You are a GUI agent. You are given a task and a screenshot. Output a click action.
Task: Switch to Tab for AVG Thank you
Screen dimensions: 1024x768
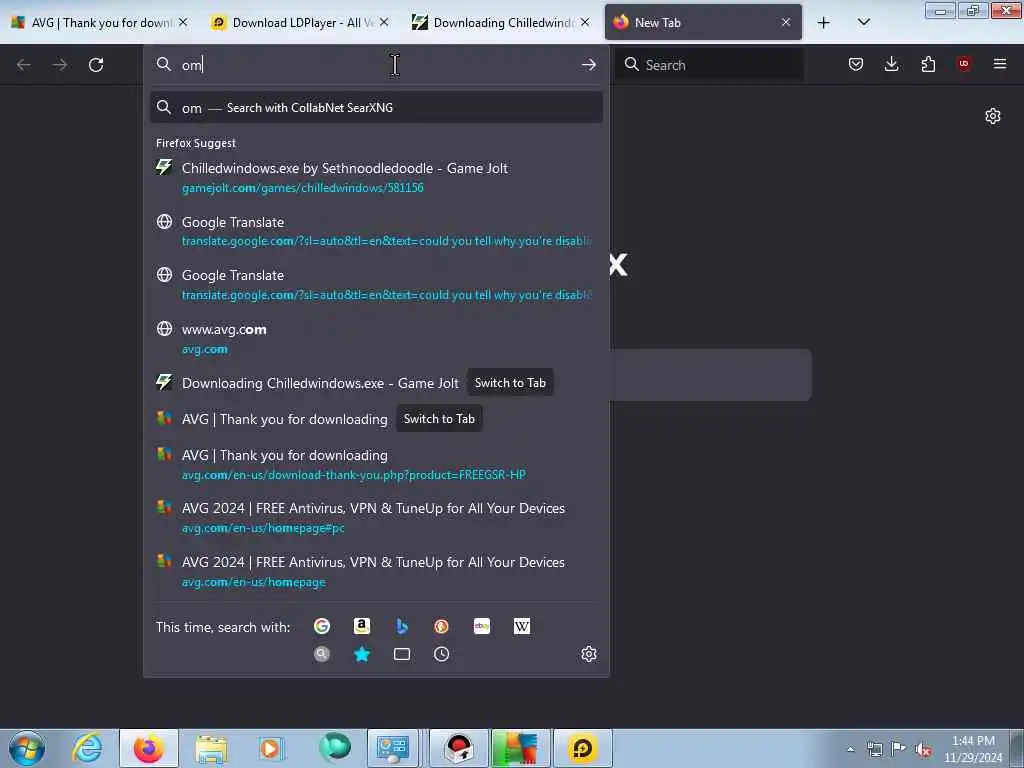pyautogui.click(x=439, y=419)
